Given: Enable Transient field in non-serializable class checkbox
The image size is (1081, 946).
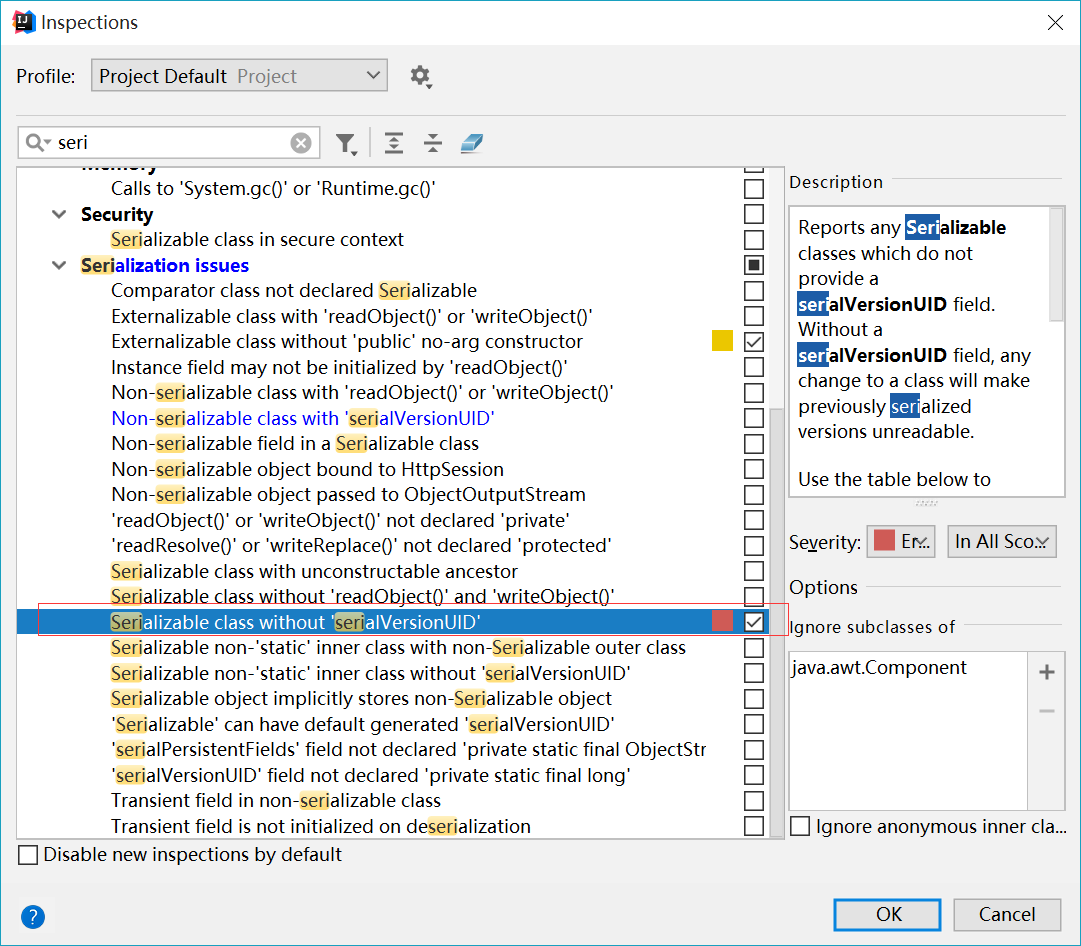Looking at the screenshot, I should [x=754, y=801].
